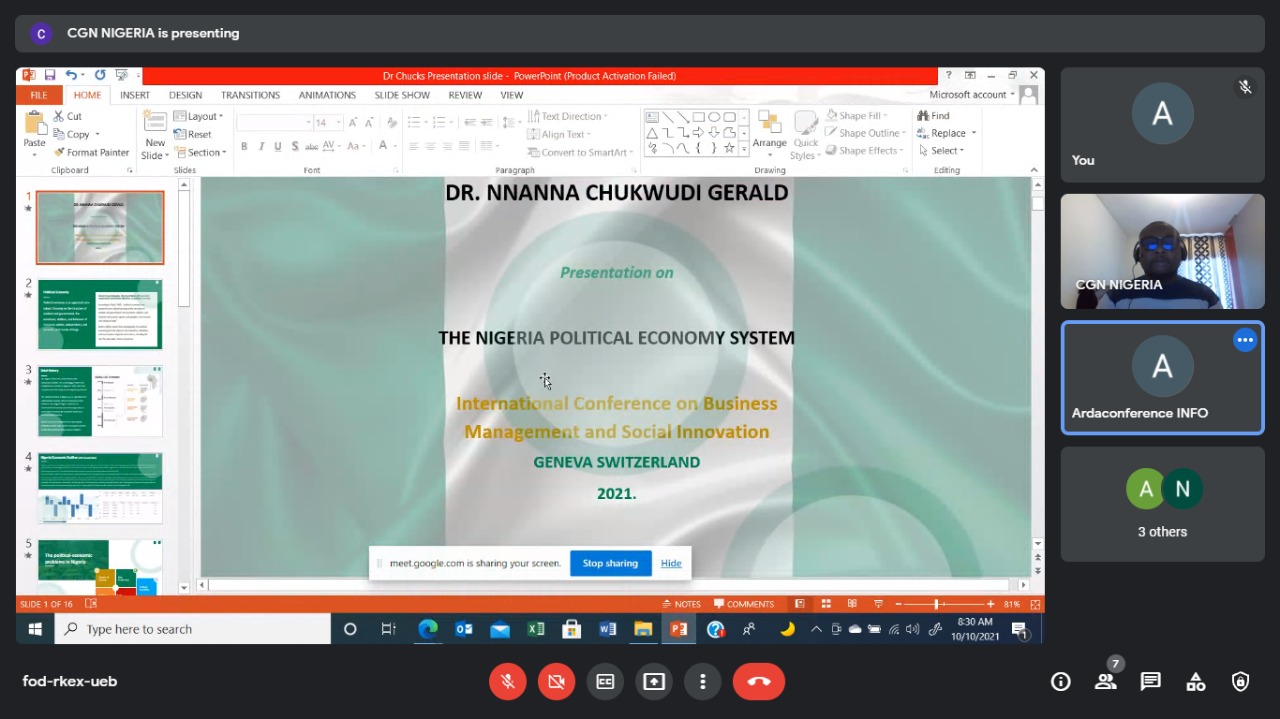Open Ardaconference INFO tile options
The width and height of the screenshot is (1280, 719).
click(x=1245, y=340)
